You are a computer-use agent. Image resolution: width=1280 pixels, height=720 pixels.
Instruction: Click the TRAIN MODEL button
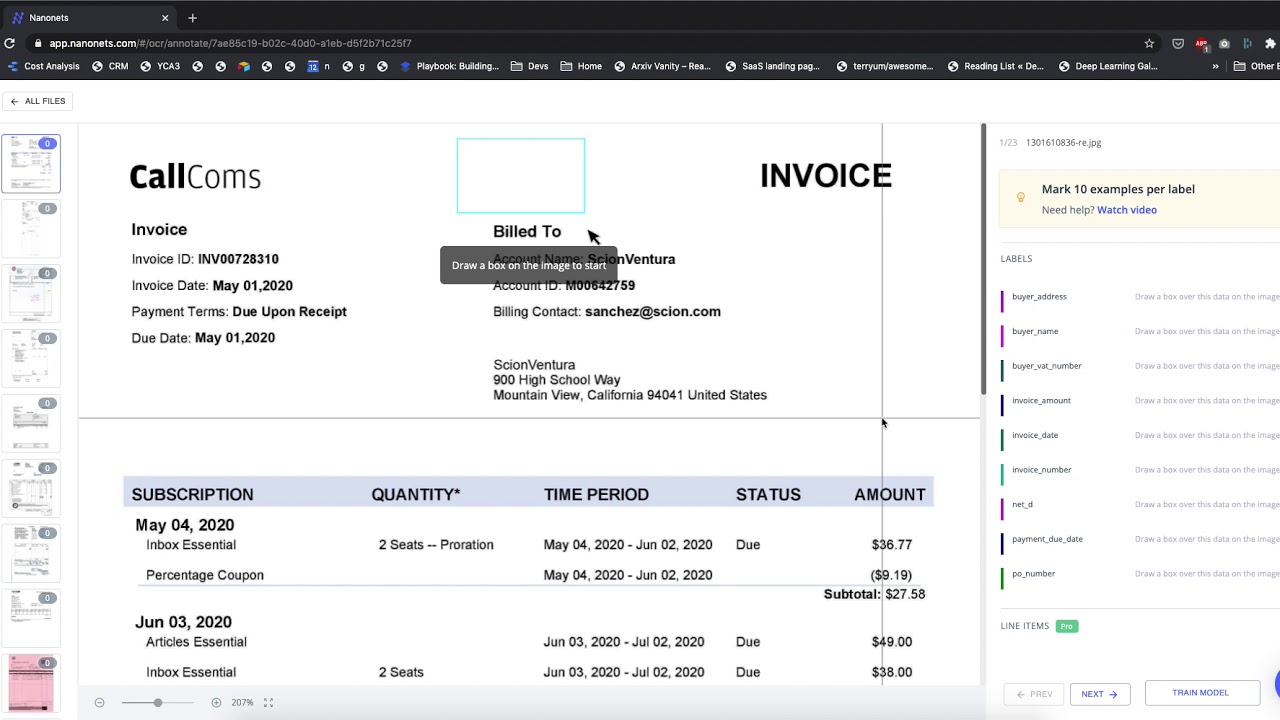point(1200,693)
